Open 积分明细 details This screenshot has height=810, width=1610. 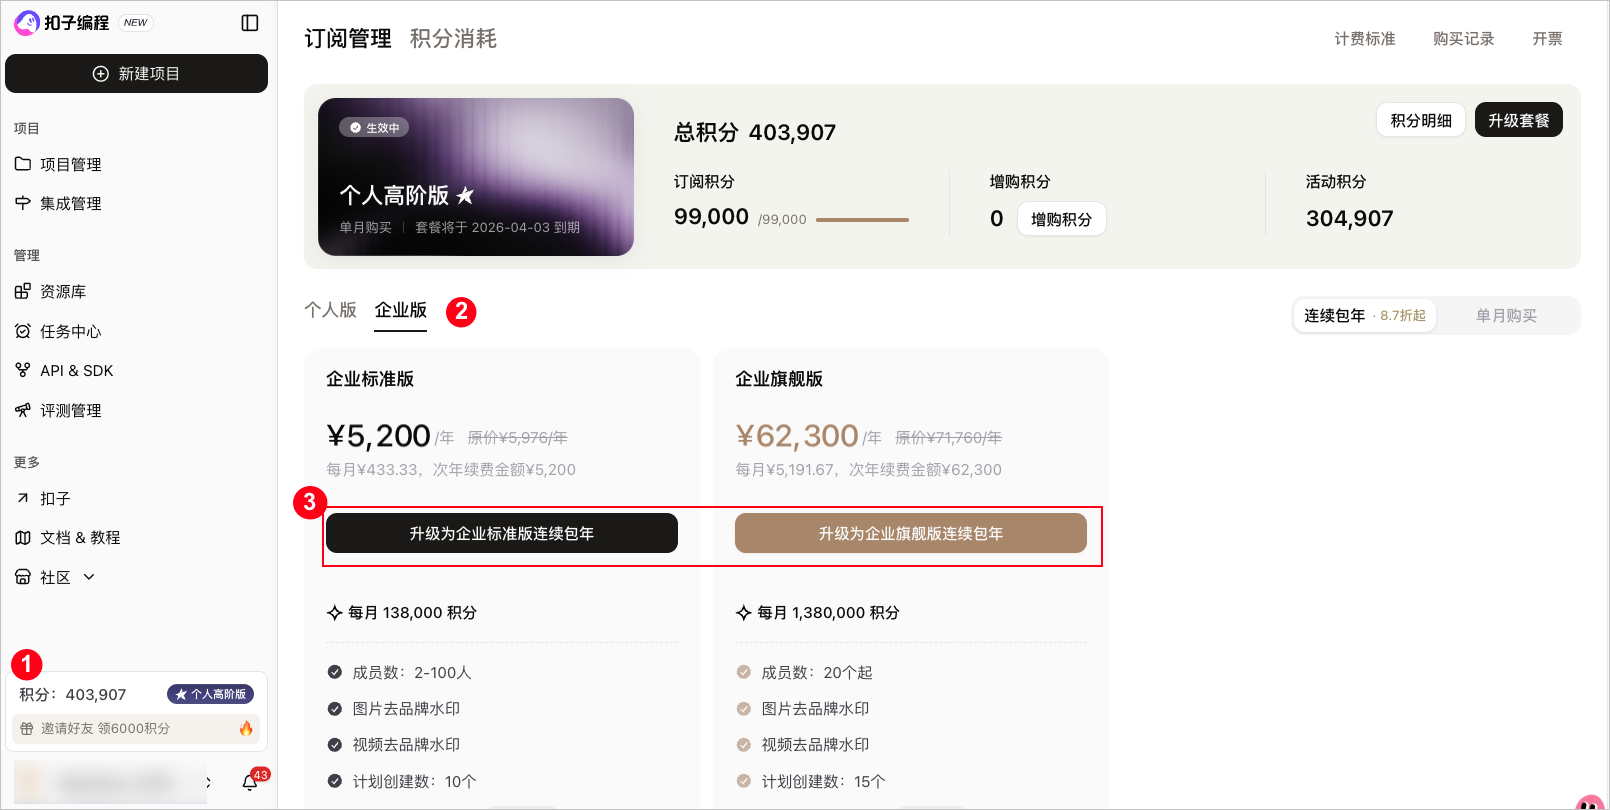(x=1421, y=120)
